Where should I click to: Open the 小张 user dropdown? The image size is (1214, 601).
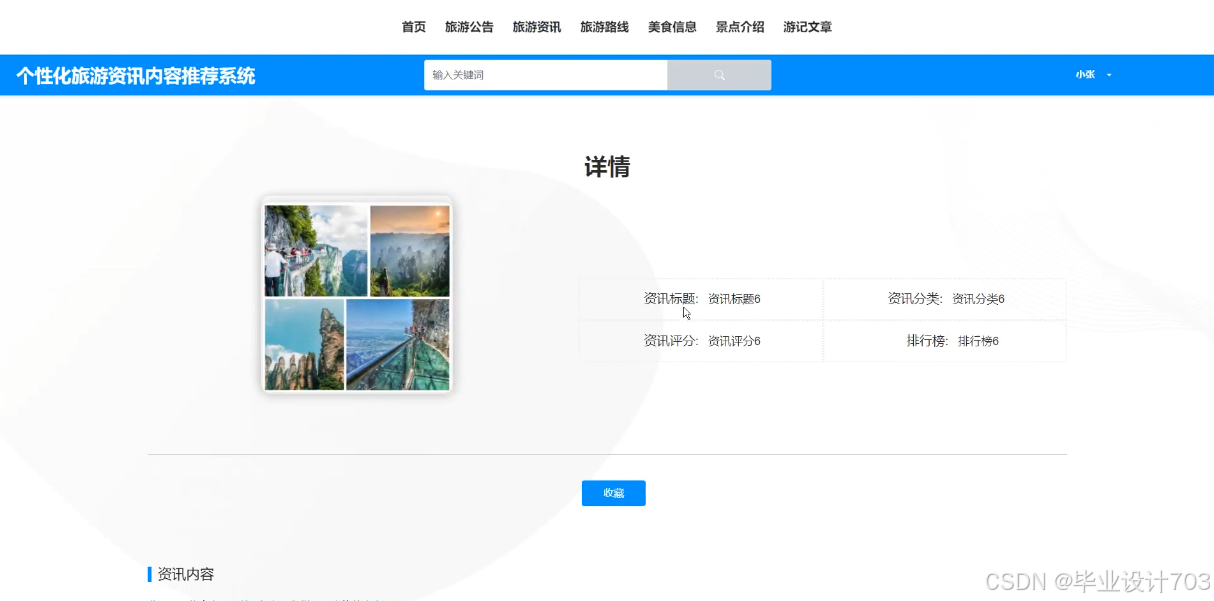click(x=1094, y=75)
